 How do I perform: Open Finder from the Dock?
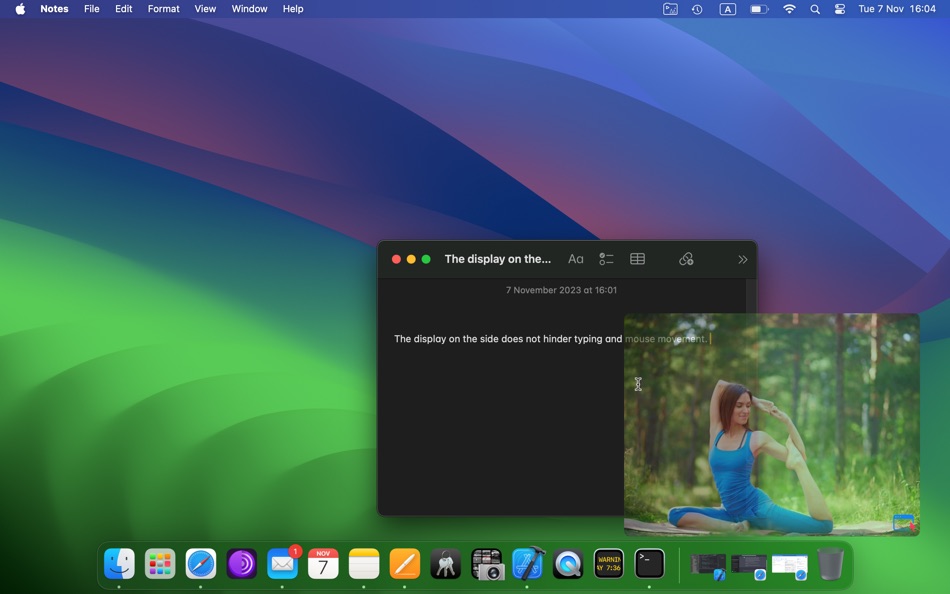[119, 564]
